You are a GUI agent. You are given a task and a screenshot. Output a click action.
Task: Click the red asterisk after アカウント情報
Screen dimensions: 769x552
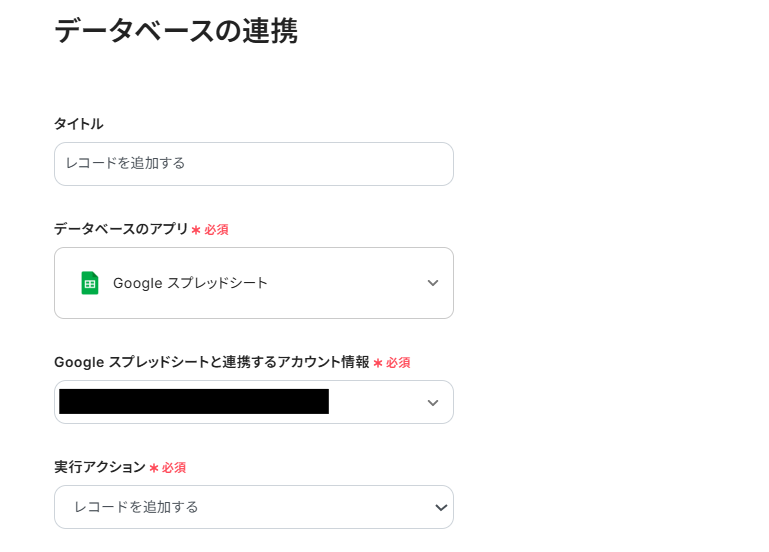tap(378, 363)
